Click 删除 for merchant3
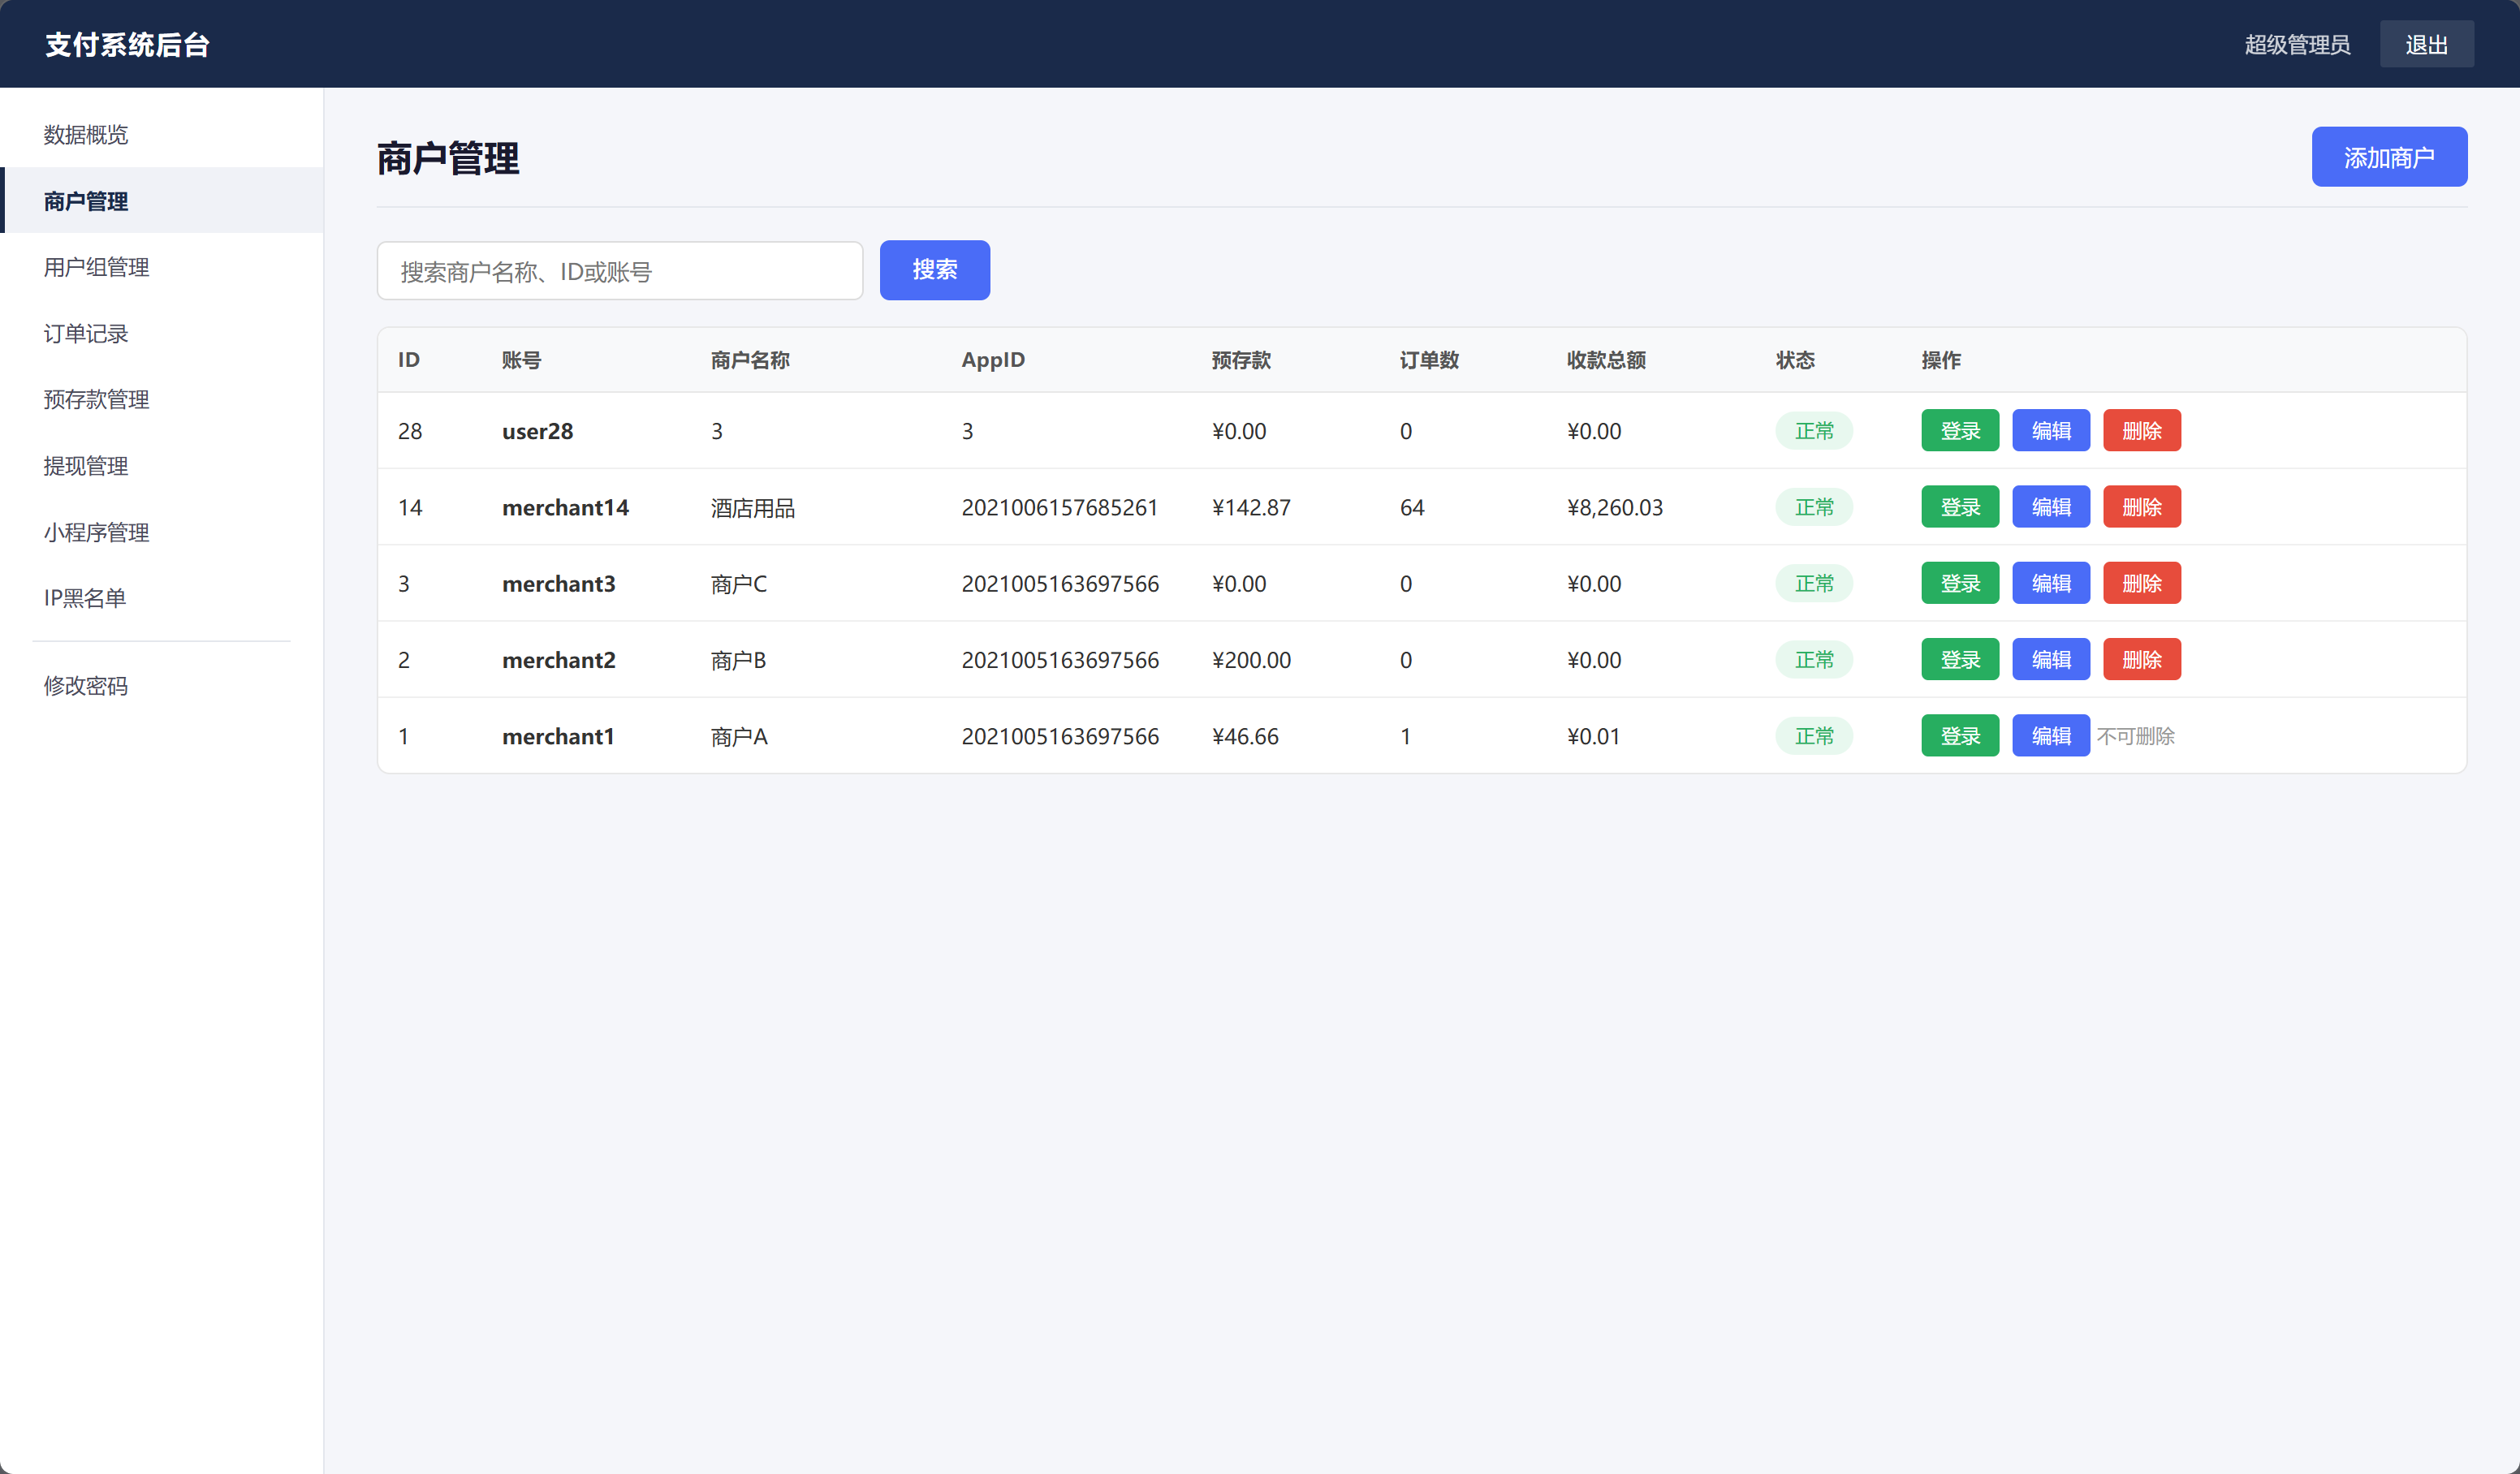 (2142, 583)
